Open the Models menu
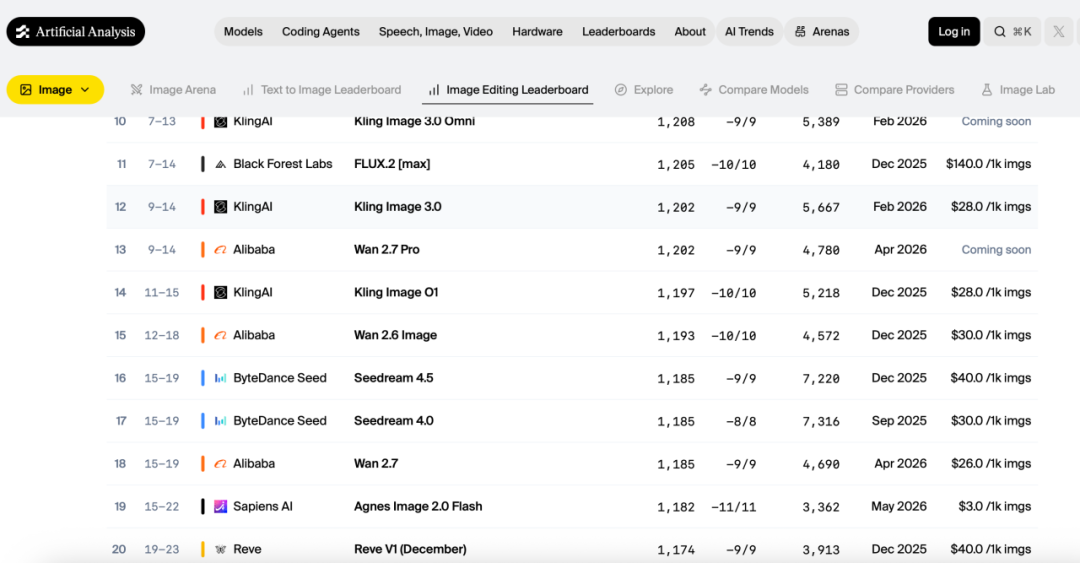This screenshot has width=1080, height=563. tap(243, 32)
